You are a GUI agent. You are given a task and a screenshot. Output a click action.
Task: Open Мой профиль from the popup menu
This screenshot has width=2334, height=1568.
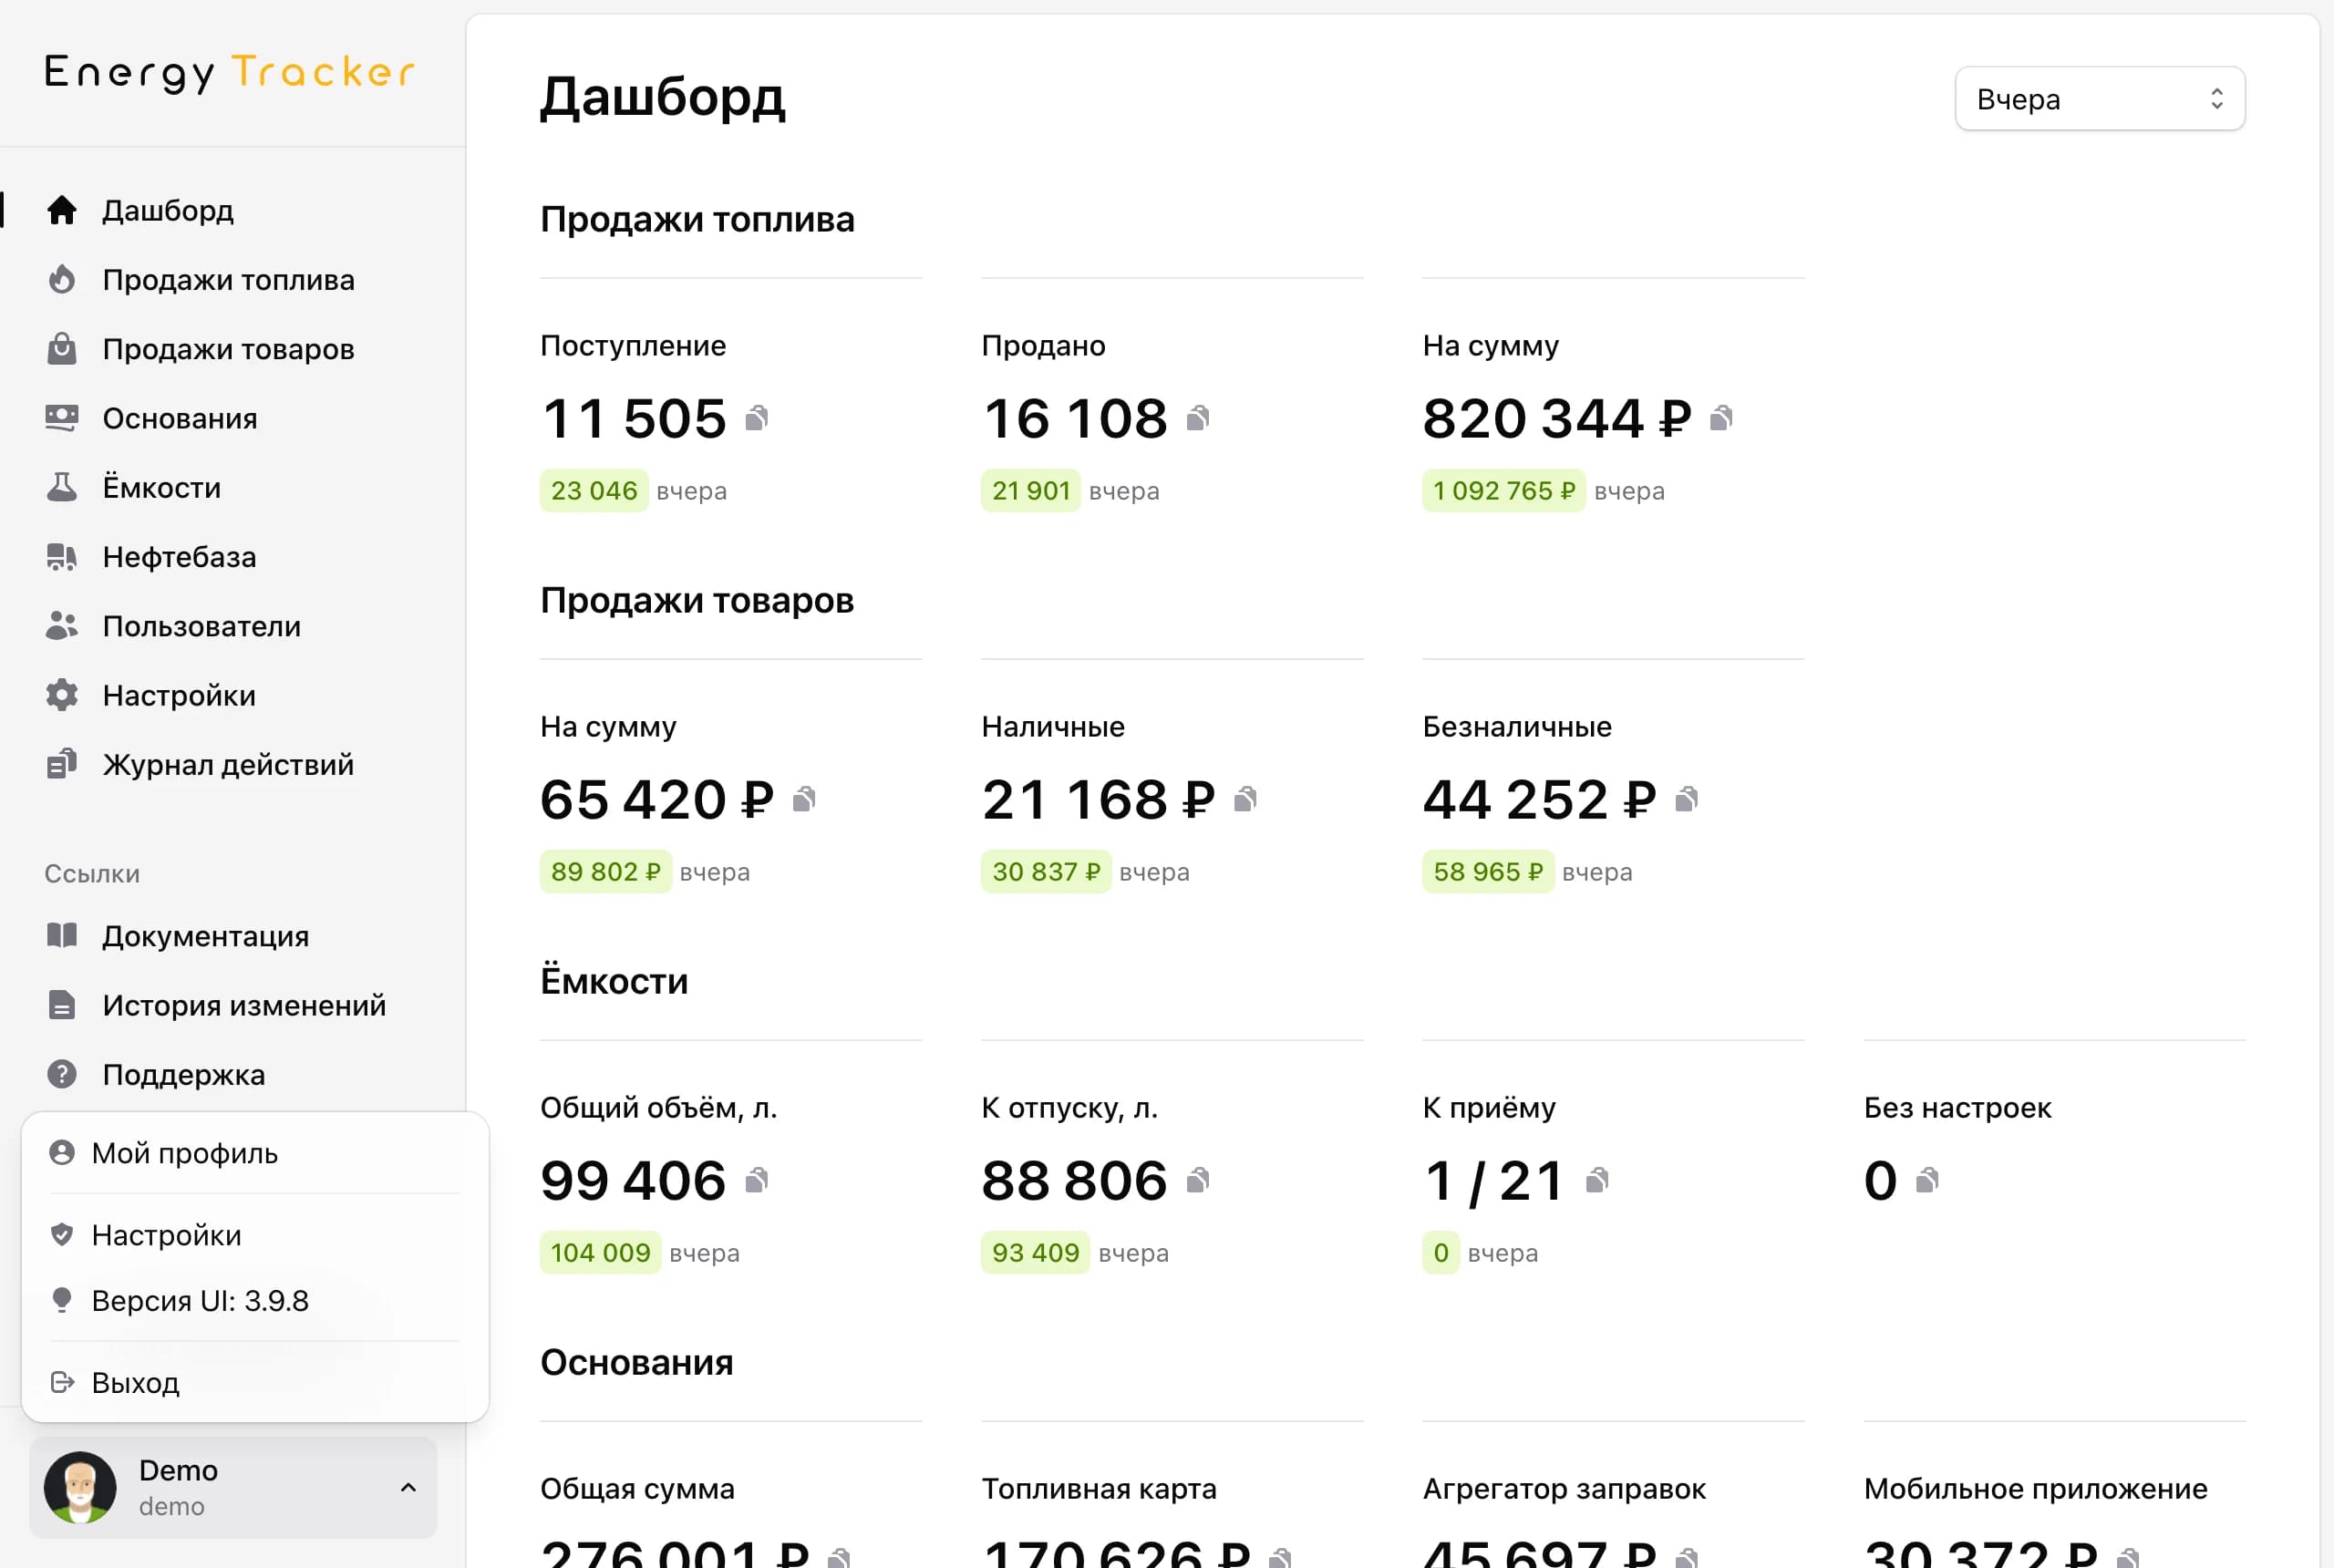(255, 1153)
